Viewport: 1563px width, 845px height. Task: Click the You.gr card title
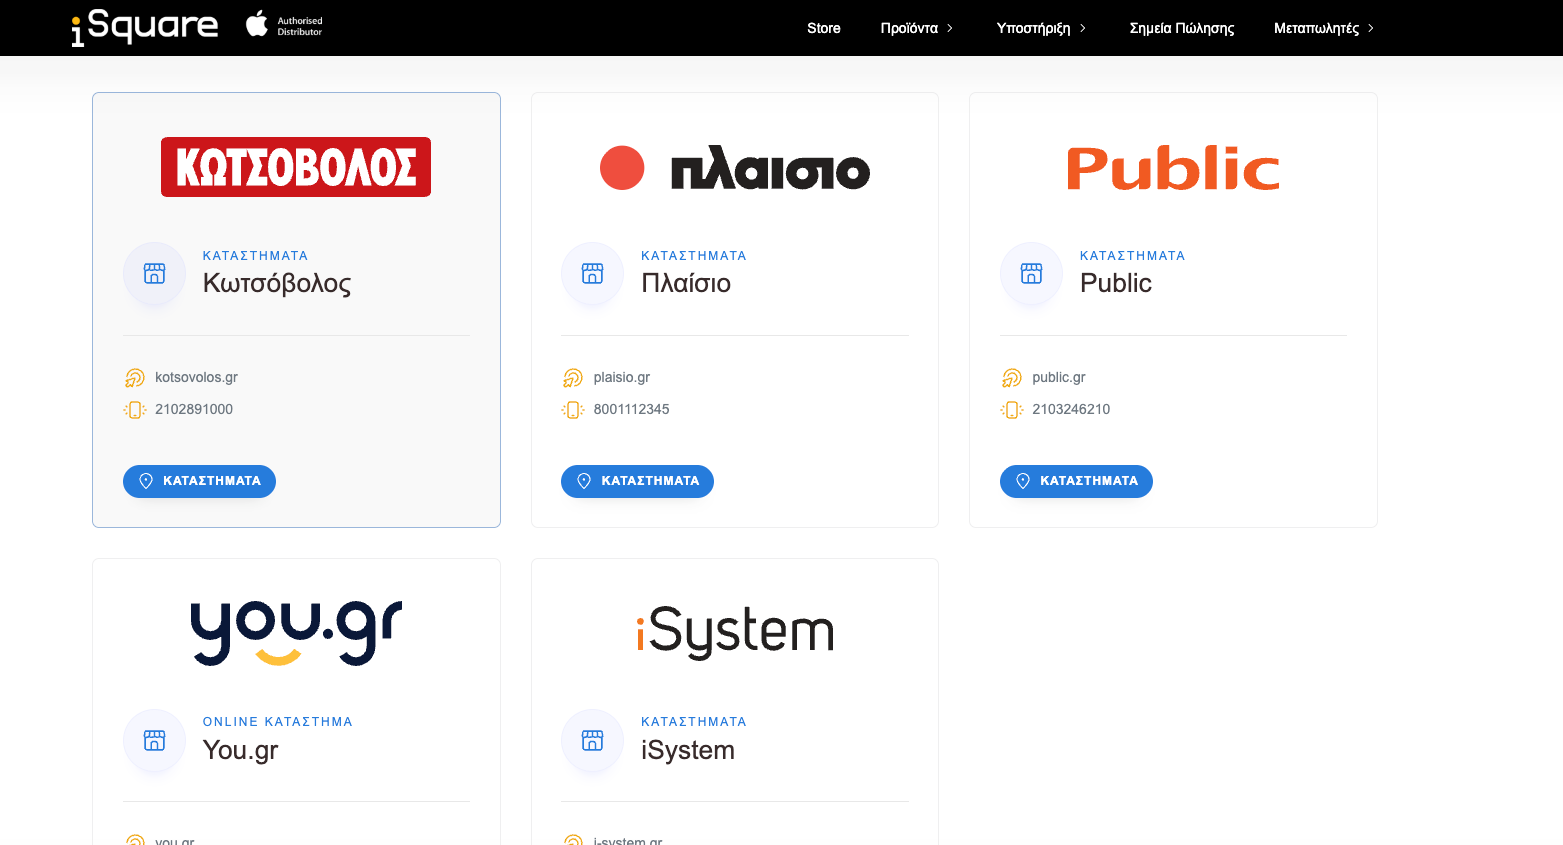point(241,750)
